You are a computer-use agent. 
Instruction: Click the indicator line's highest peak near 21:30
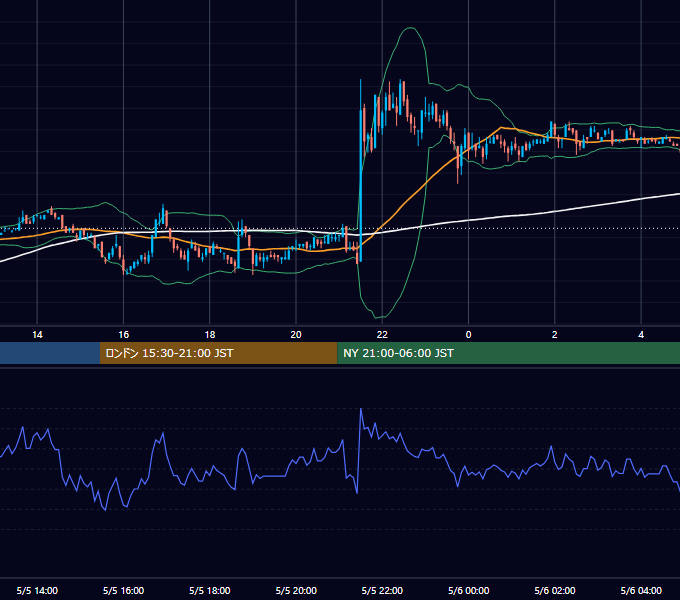[361, 409]
